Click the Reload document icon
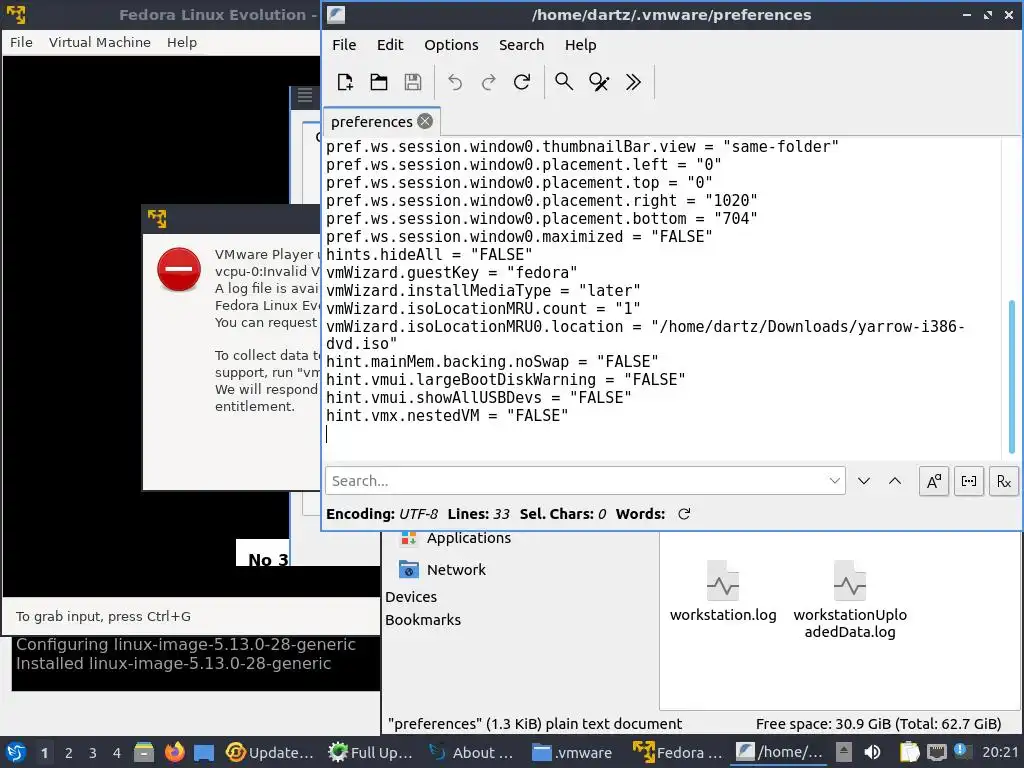The width and height of the screenshot is (1024, 768). [x=522, y=82]
